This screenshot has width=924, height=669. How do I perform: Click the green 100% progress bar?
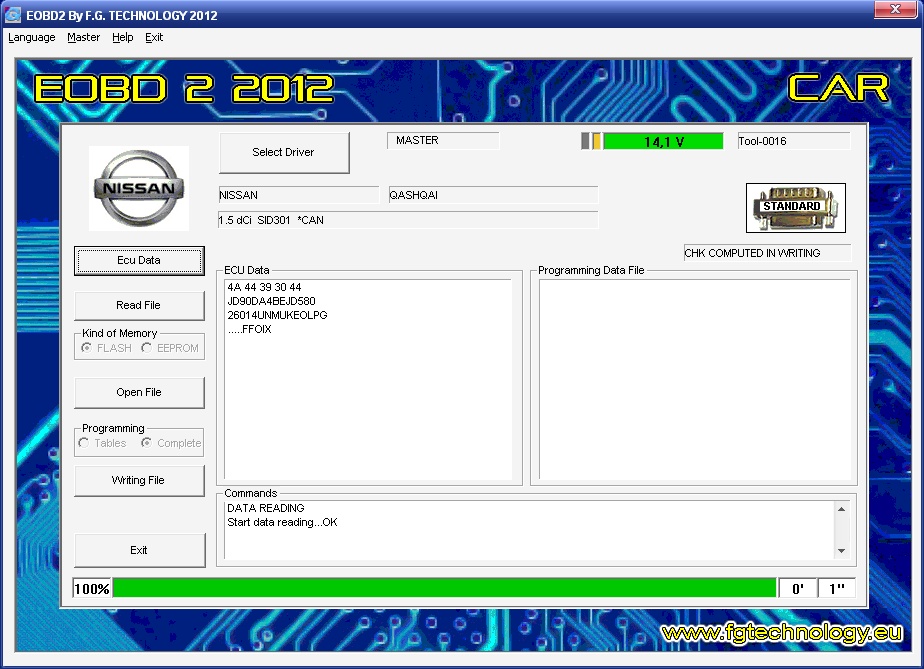[x=444, y=588]
